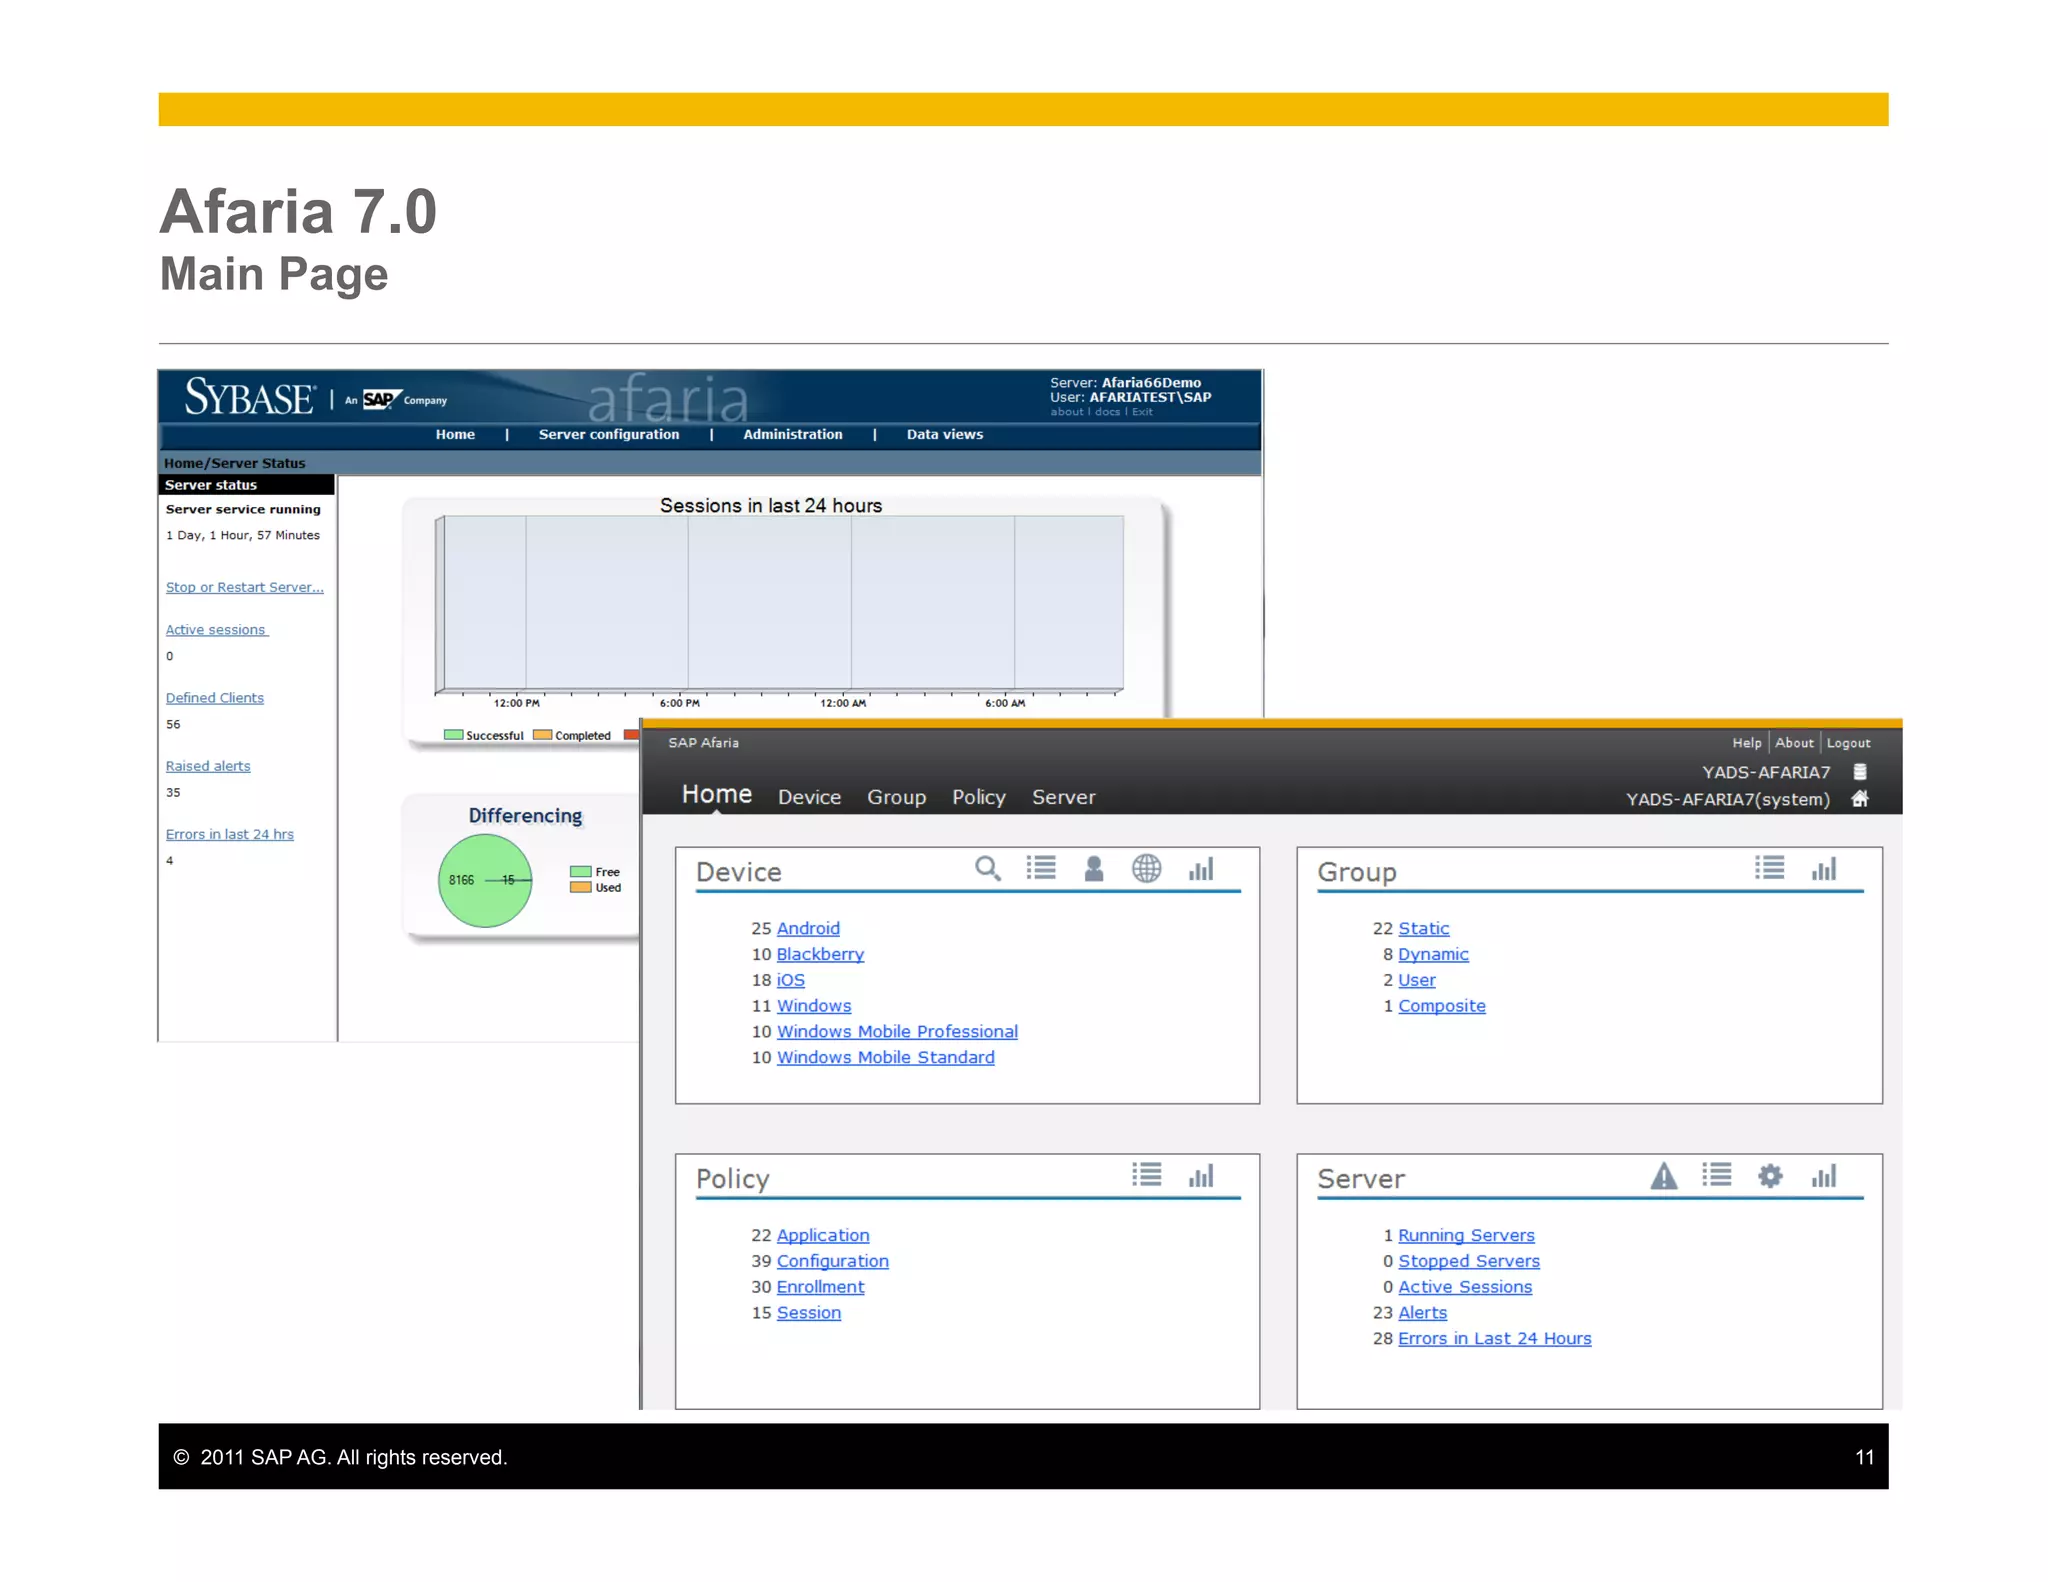Click the Sybase logo in old Afaria window

coord(249,397)
